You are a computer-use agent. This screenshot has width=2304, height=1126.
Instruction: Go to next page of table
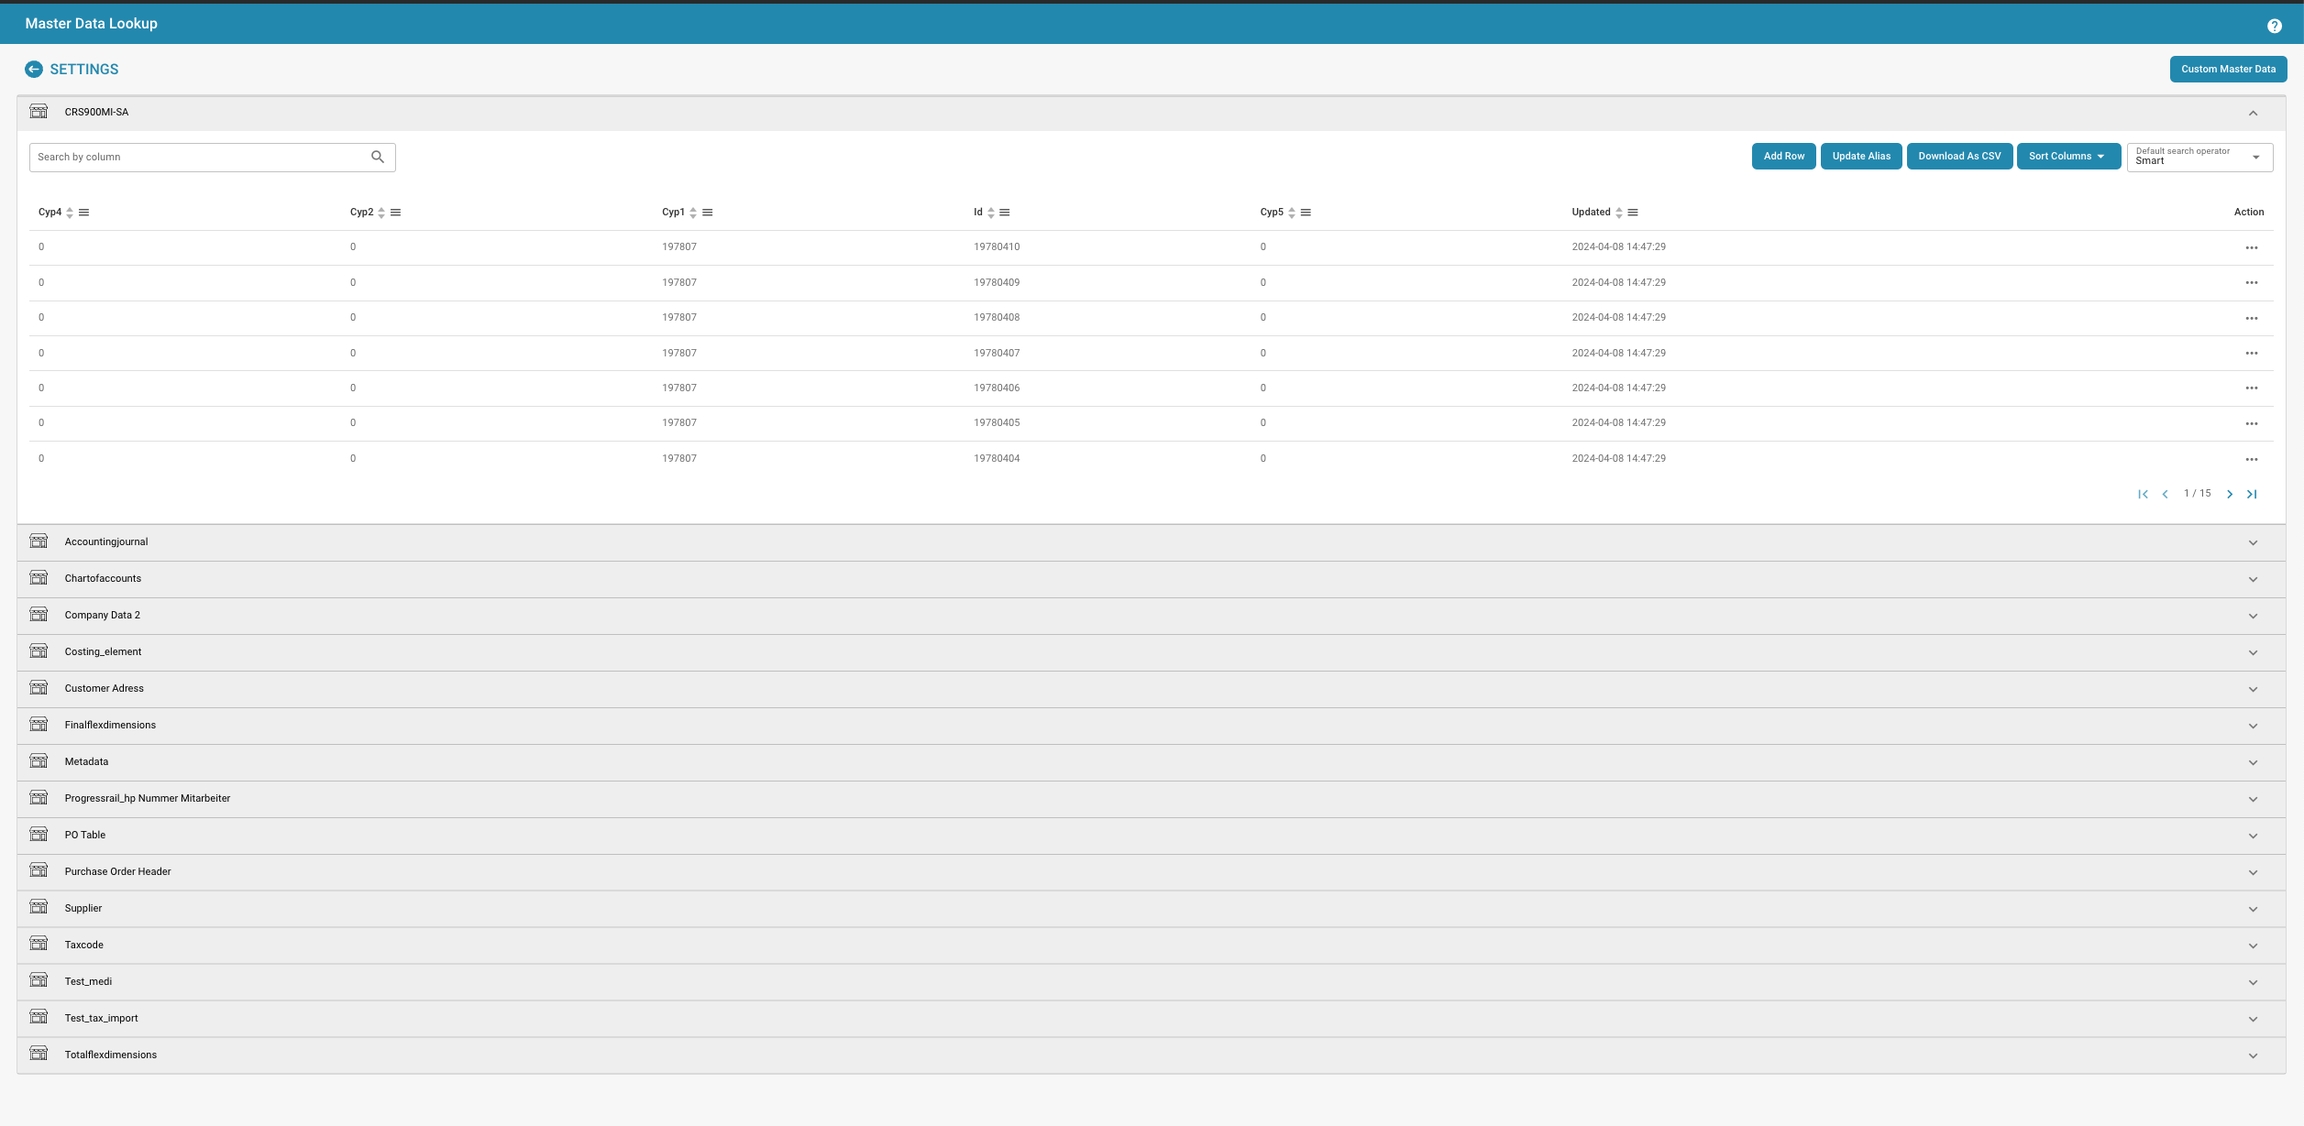pos(2229,494)
